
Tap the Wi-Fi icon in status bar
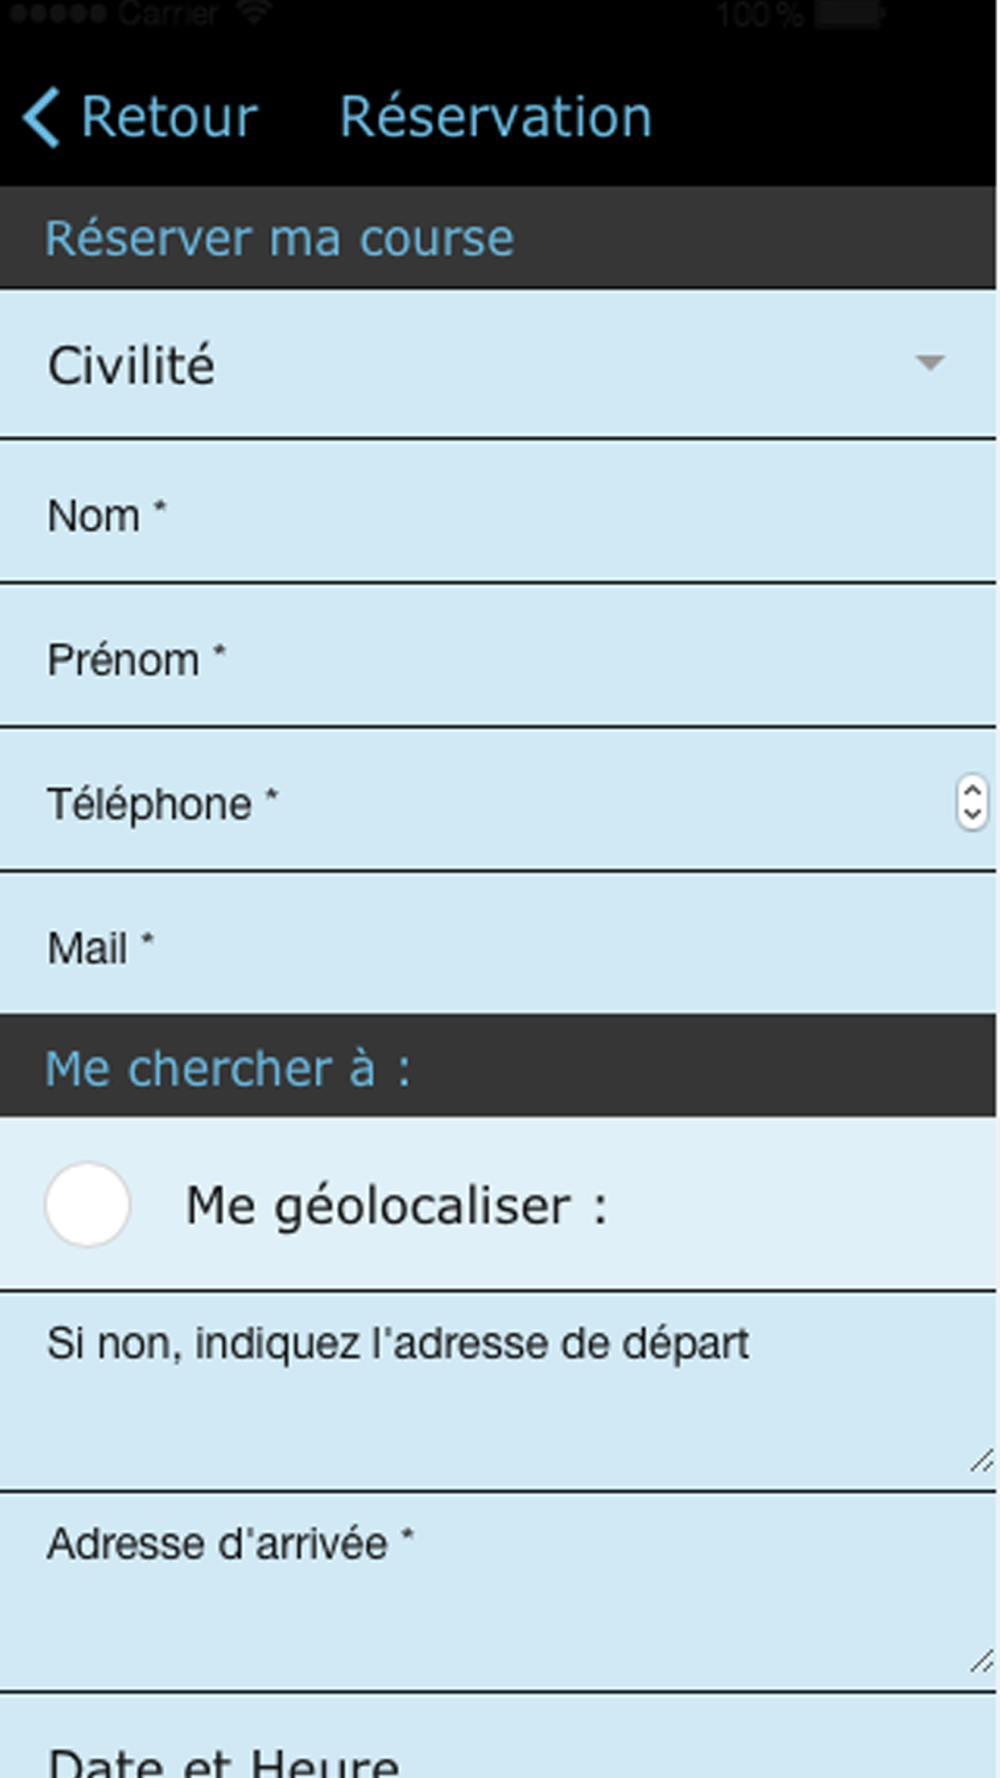[x=256, y=12]
